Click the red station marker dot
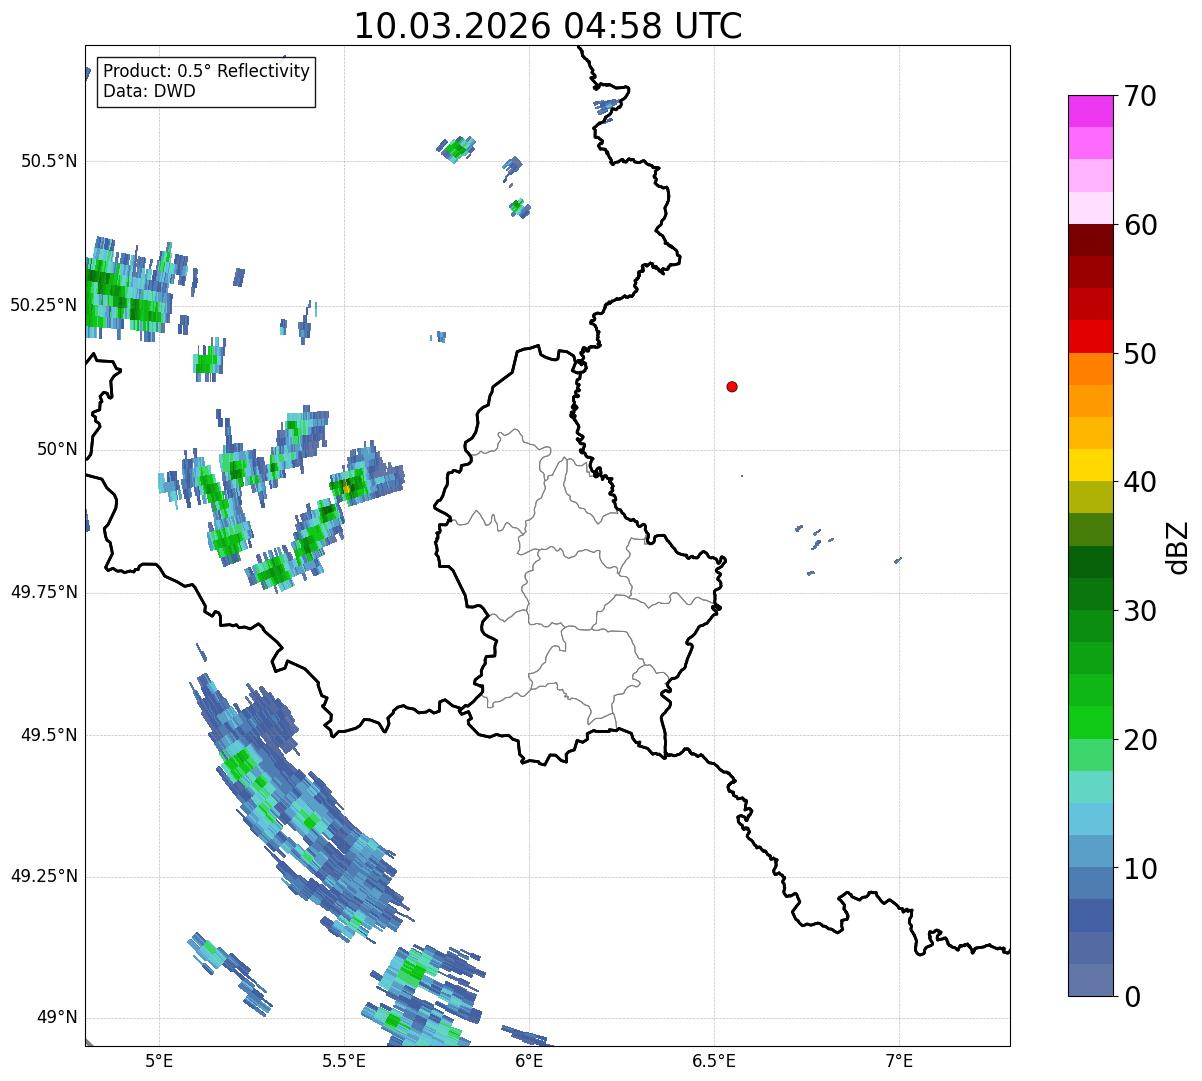This screenshot has height=1081, width=1202. point(732,386)
